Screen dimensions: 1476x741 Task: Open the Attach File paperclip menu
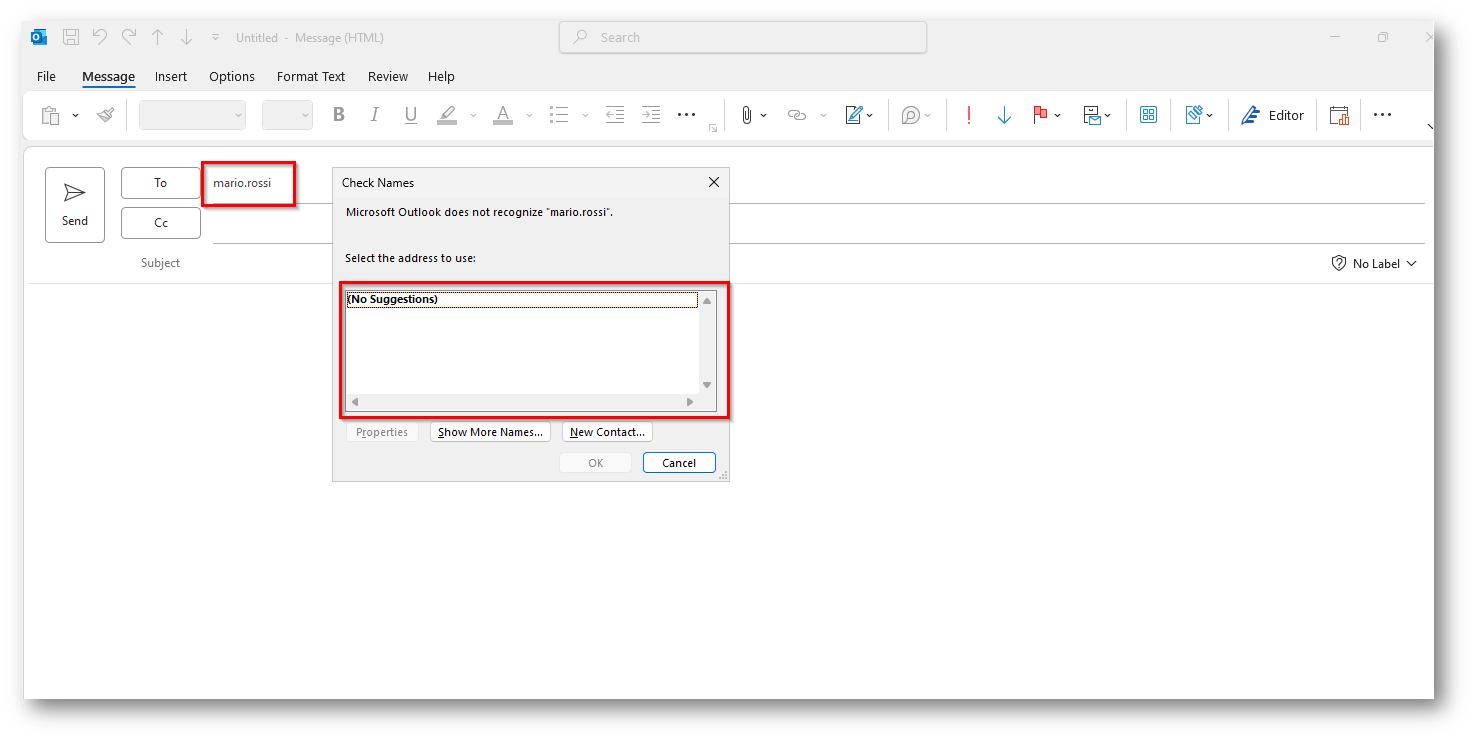click(x=746, y=115)
